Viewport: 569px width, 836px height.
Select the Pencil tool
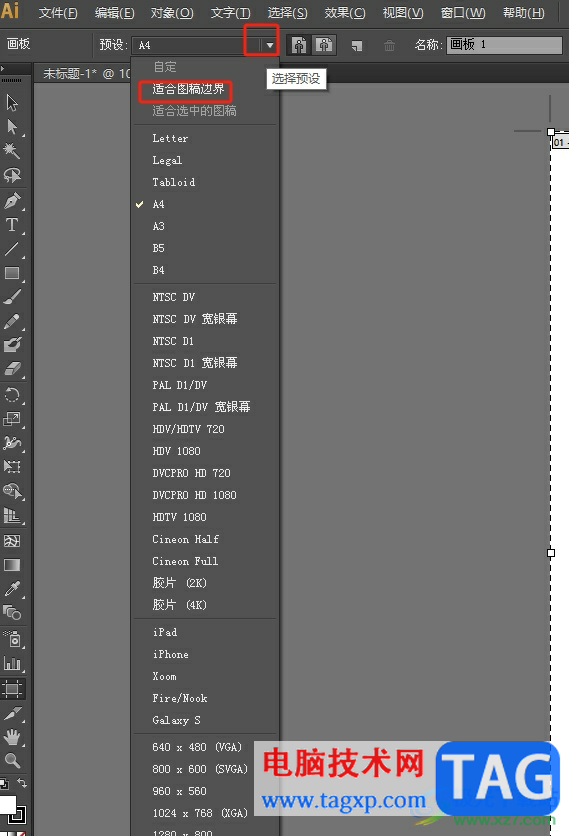[x=12, y=321]
